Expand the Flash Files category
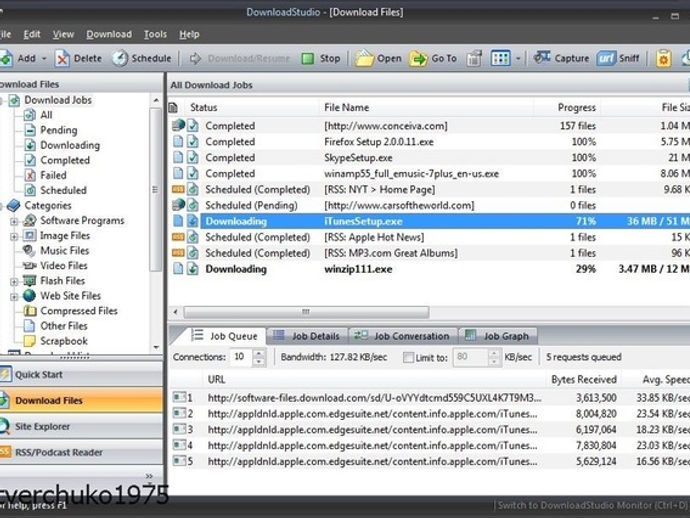This screenshot has width=690, height=518. tap(14, 281)
